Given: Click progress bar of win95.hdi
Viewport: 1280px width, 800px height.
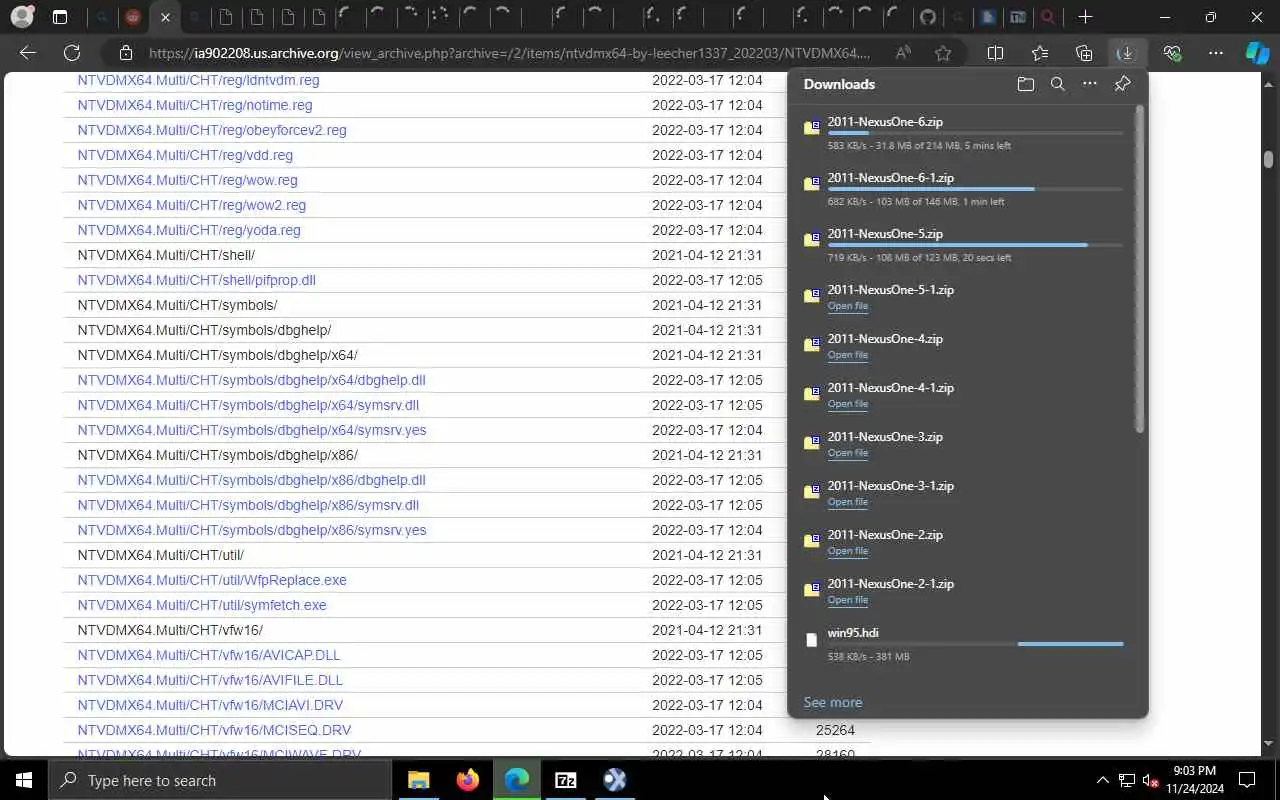Looking at the screenshot, I should (975, 644).
